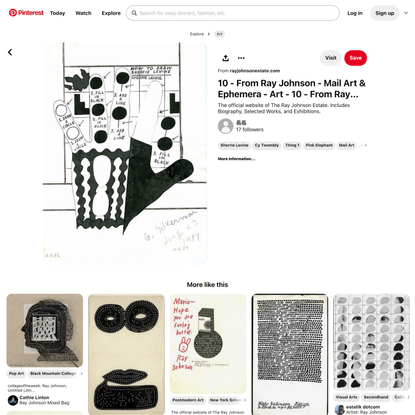The width and height of the screenshot is (415, 415).
Task: Open the three-dot more options menu
Action: 241,58
